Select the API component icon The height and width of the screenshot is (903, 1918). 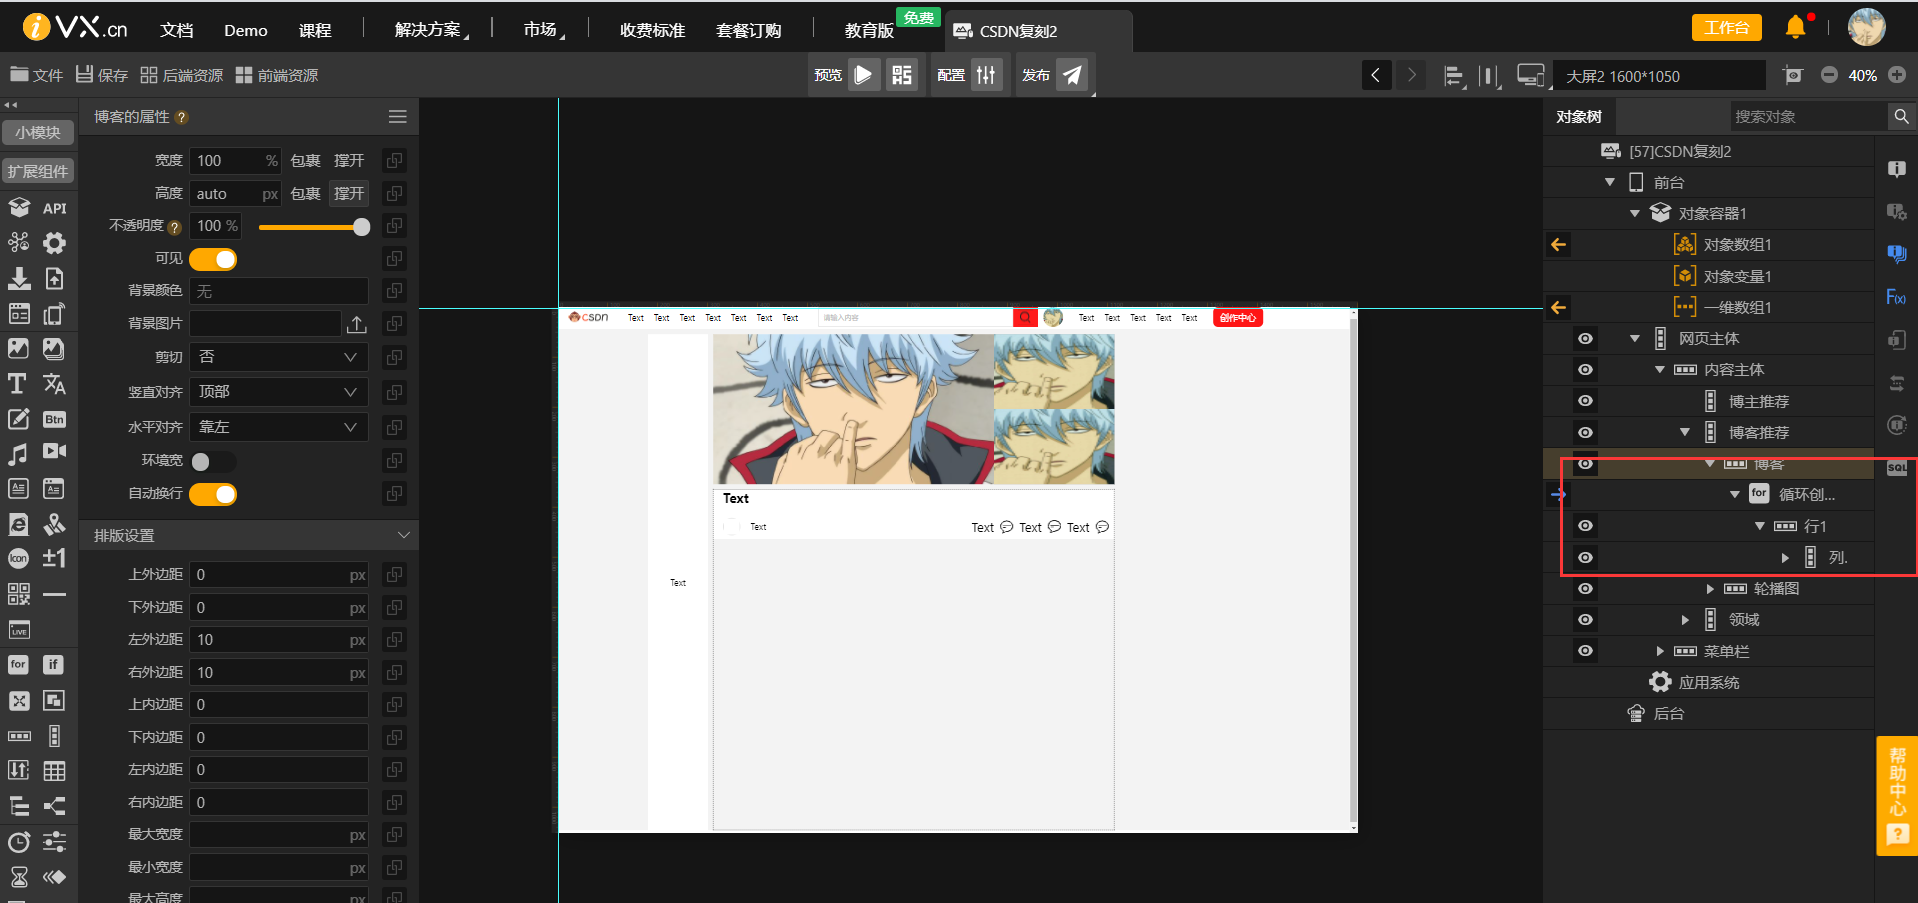click(x=54, y=208)
